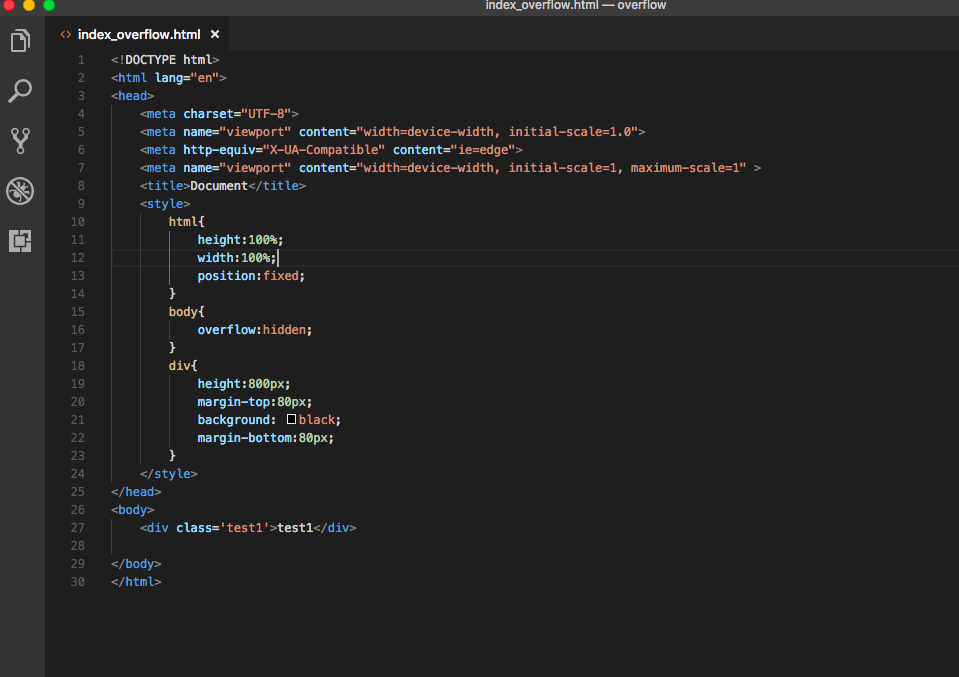Open the Extensions icon in activity bar

[x=20, y=241]
